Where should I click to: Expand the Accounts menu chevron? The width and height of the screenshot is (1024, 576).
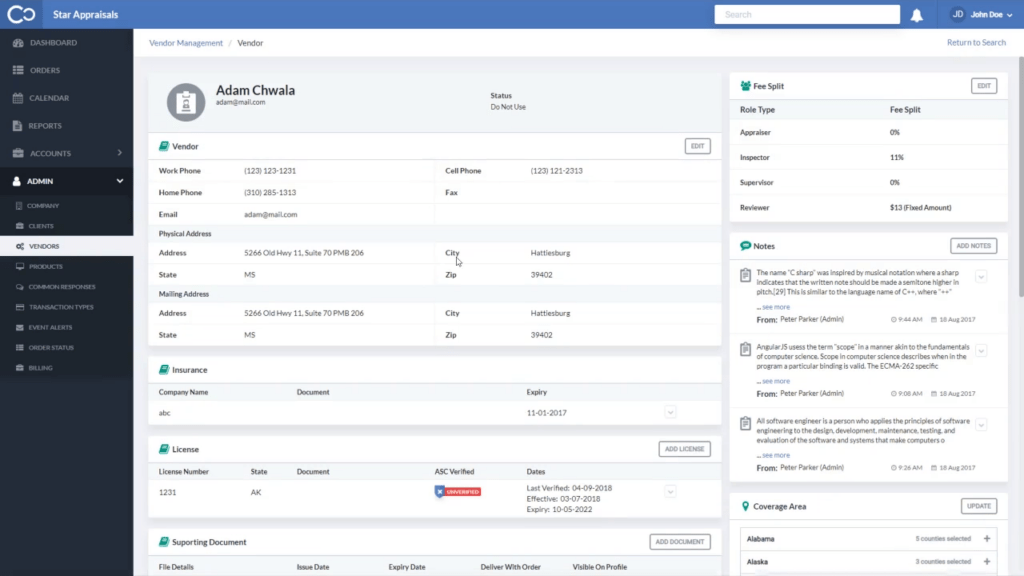(x=120, y=153)
